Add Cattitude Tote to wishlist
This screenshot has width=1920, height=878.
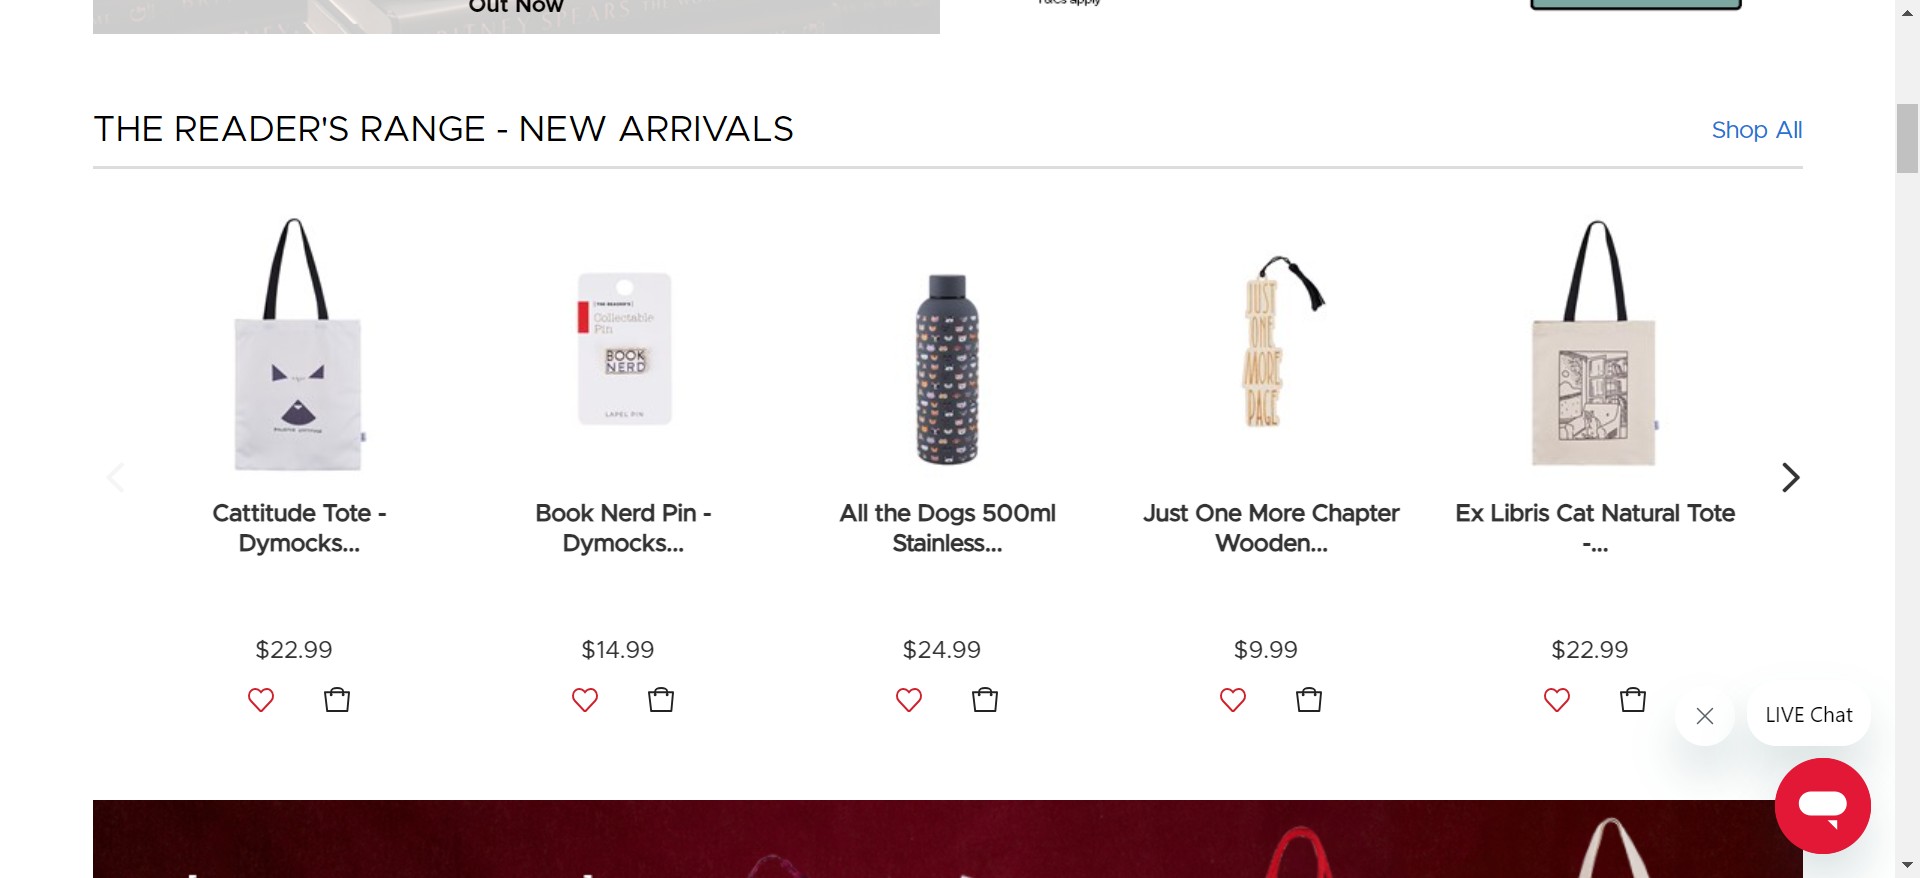tap(261, 700)
